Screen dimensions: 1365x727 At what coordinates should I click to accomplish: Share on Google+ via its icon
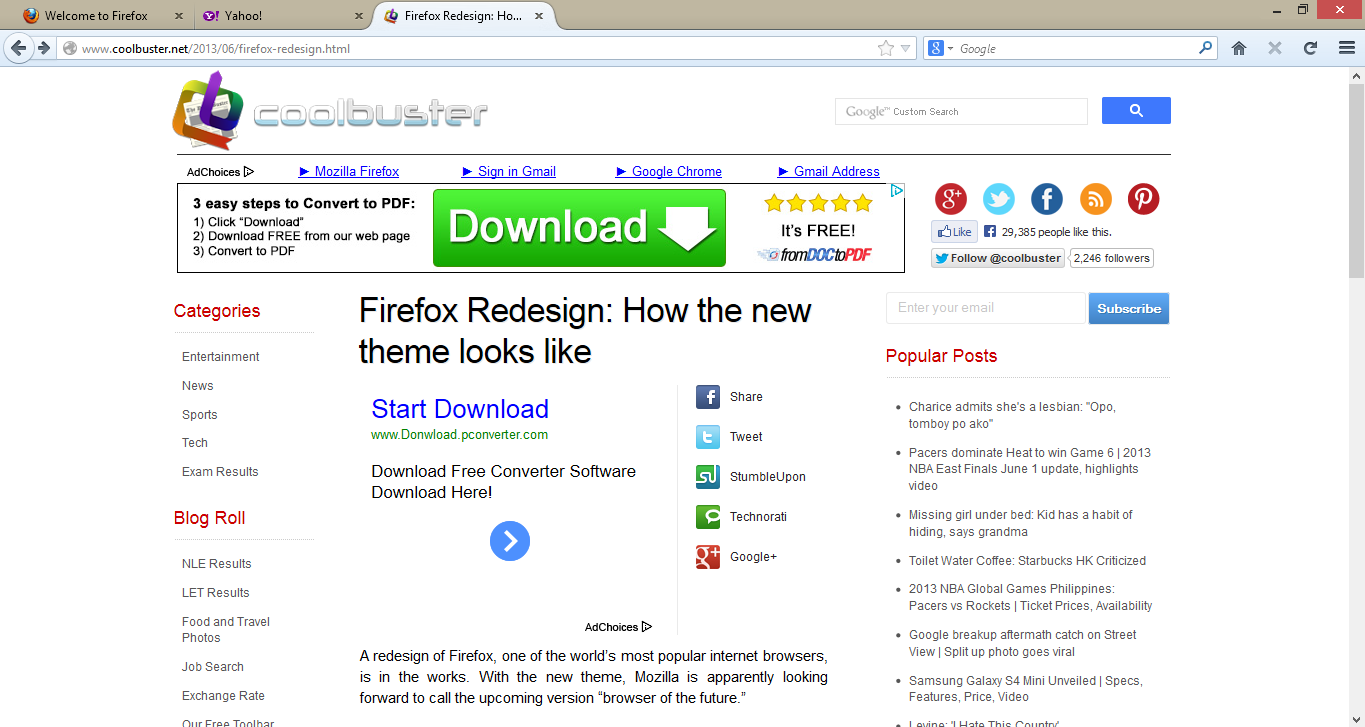[x=708, y=557]
